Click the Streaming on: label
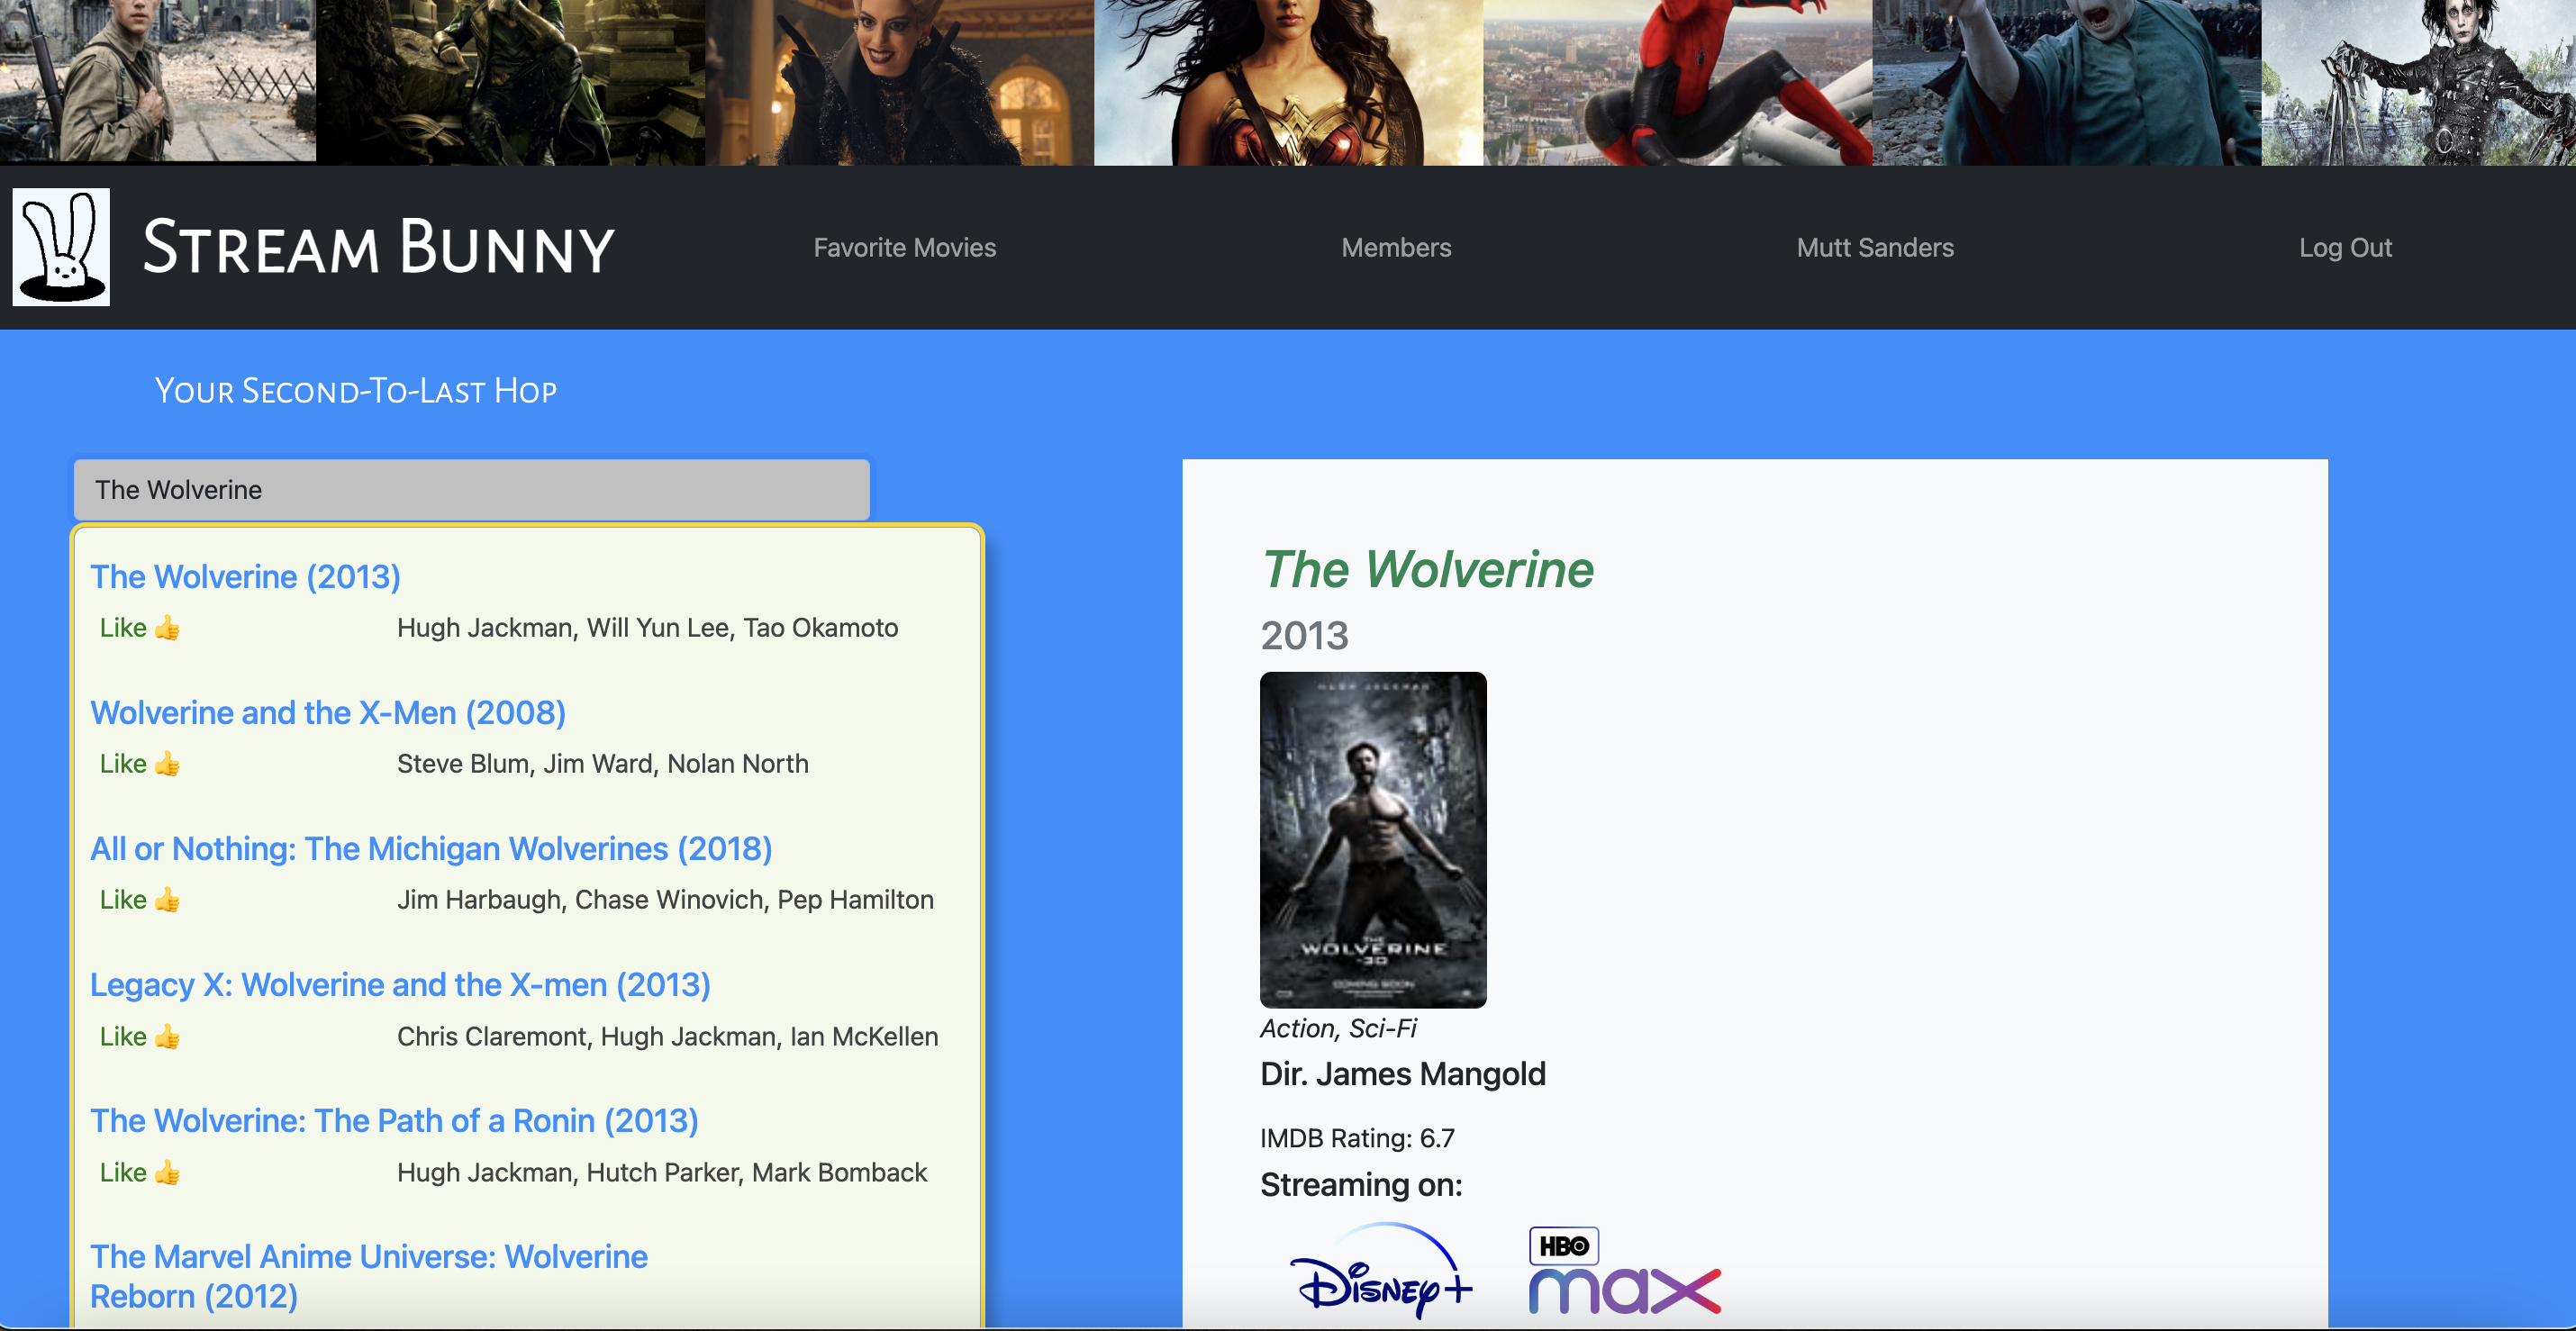Image resolution: width=2576 pixels, height=1331 pixels. click(x=1361, y=1185)
